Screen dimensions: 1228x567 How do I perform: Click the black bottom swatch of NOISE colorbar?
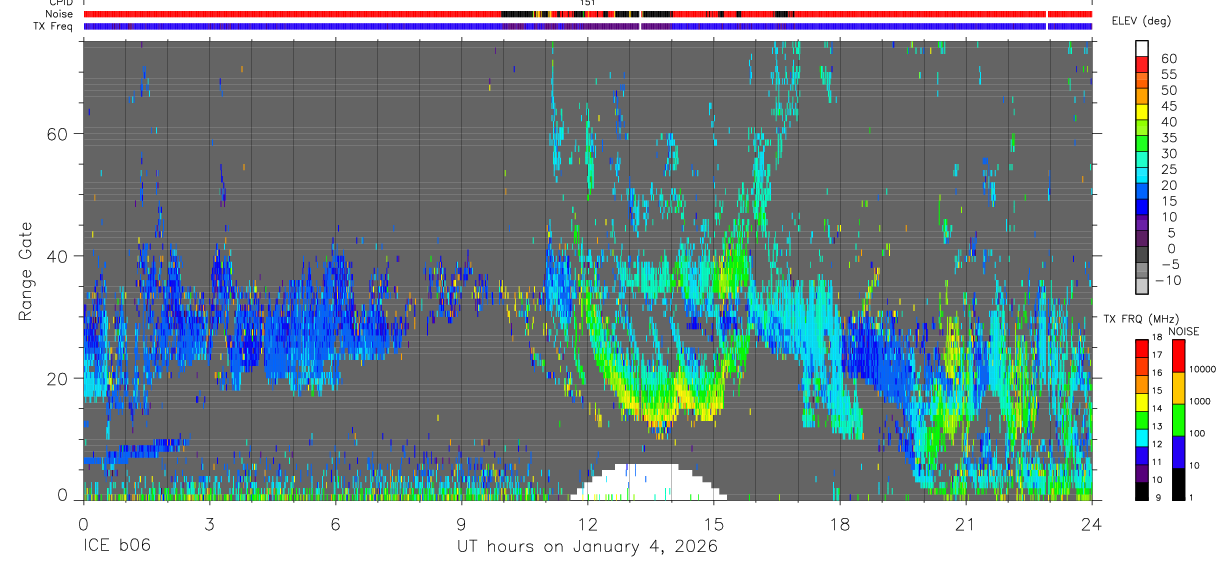1178,483
